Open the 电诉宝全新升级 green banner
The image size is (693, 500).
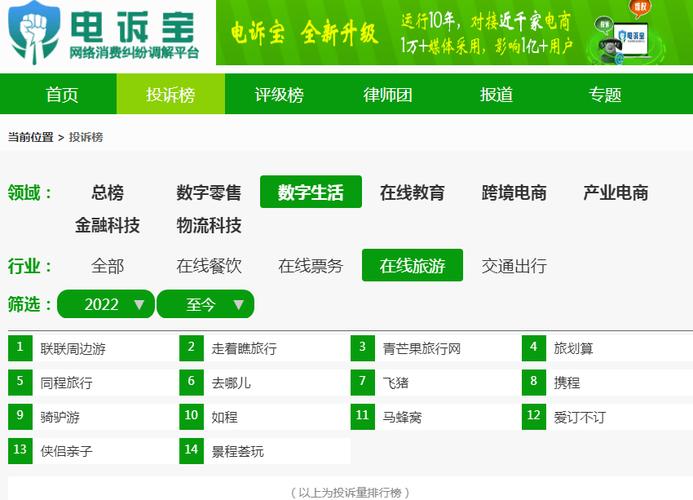point(454,32)
